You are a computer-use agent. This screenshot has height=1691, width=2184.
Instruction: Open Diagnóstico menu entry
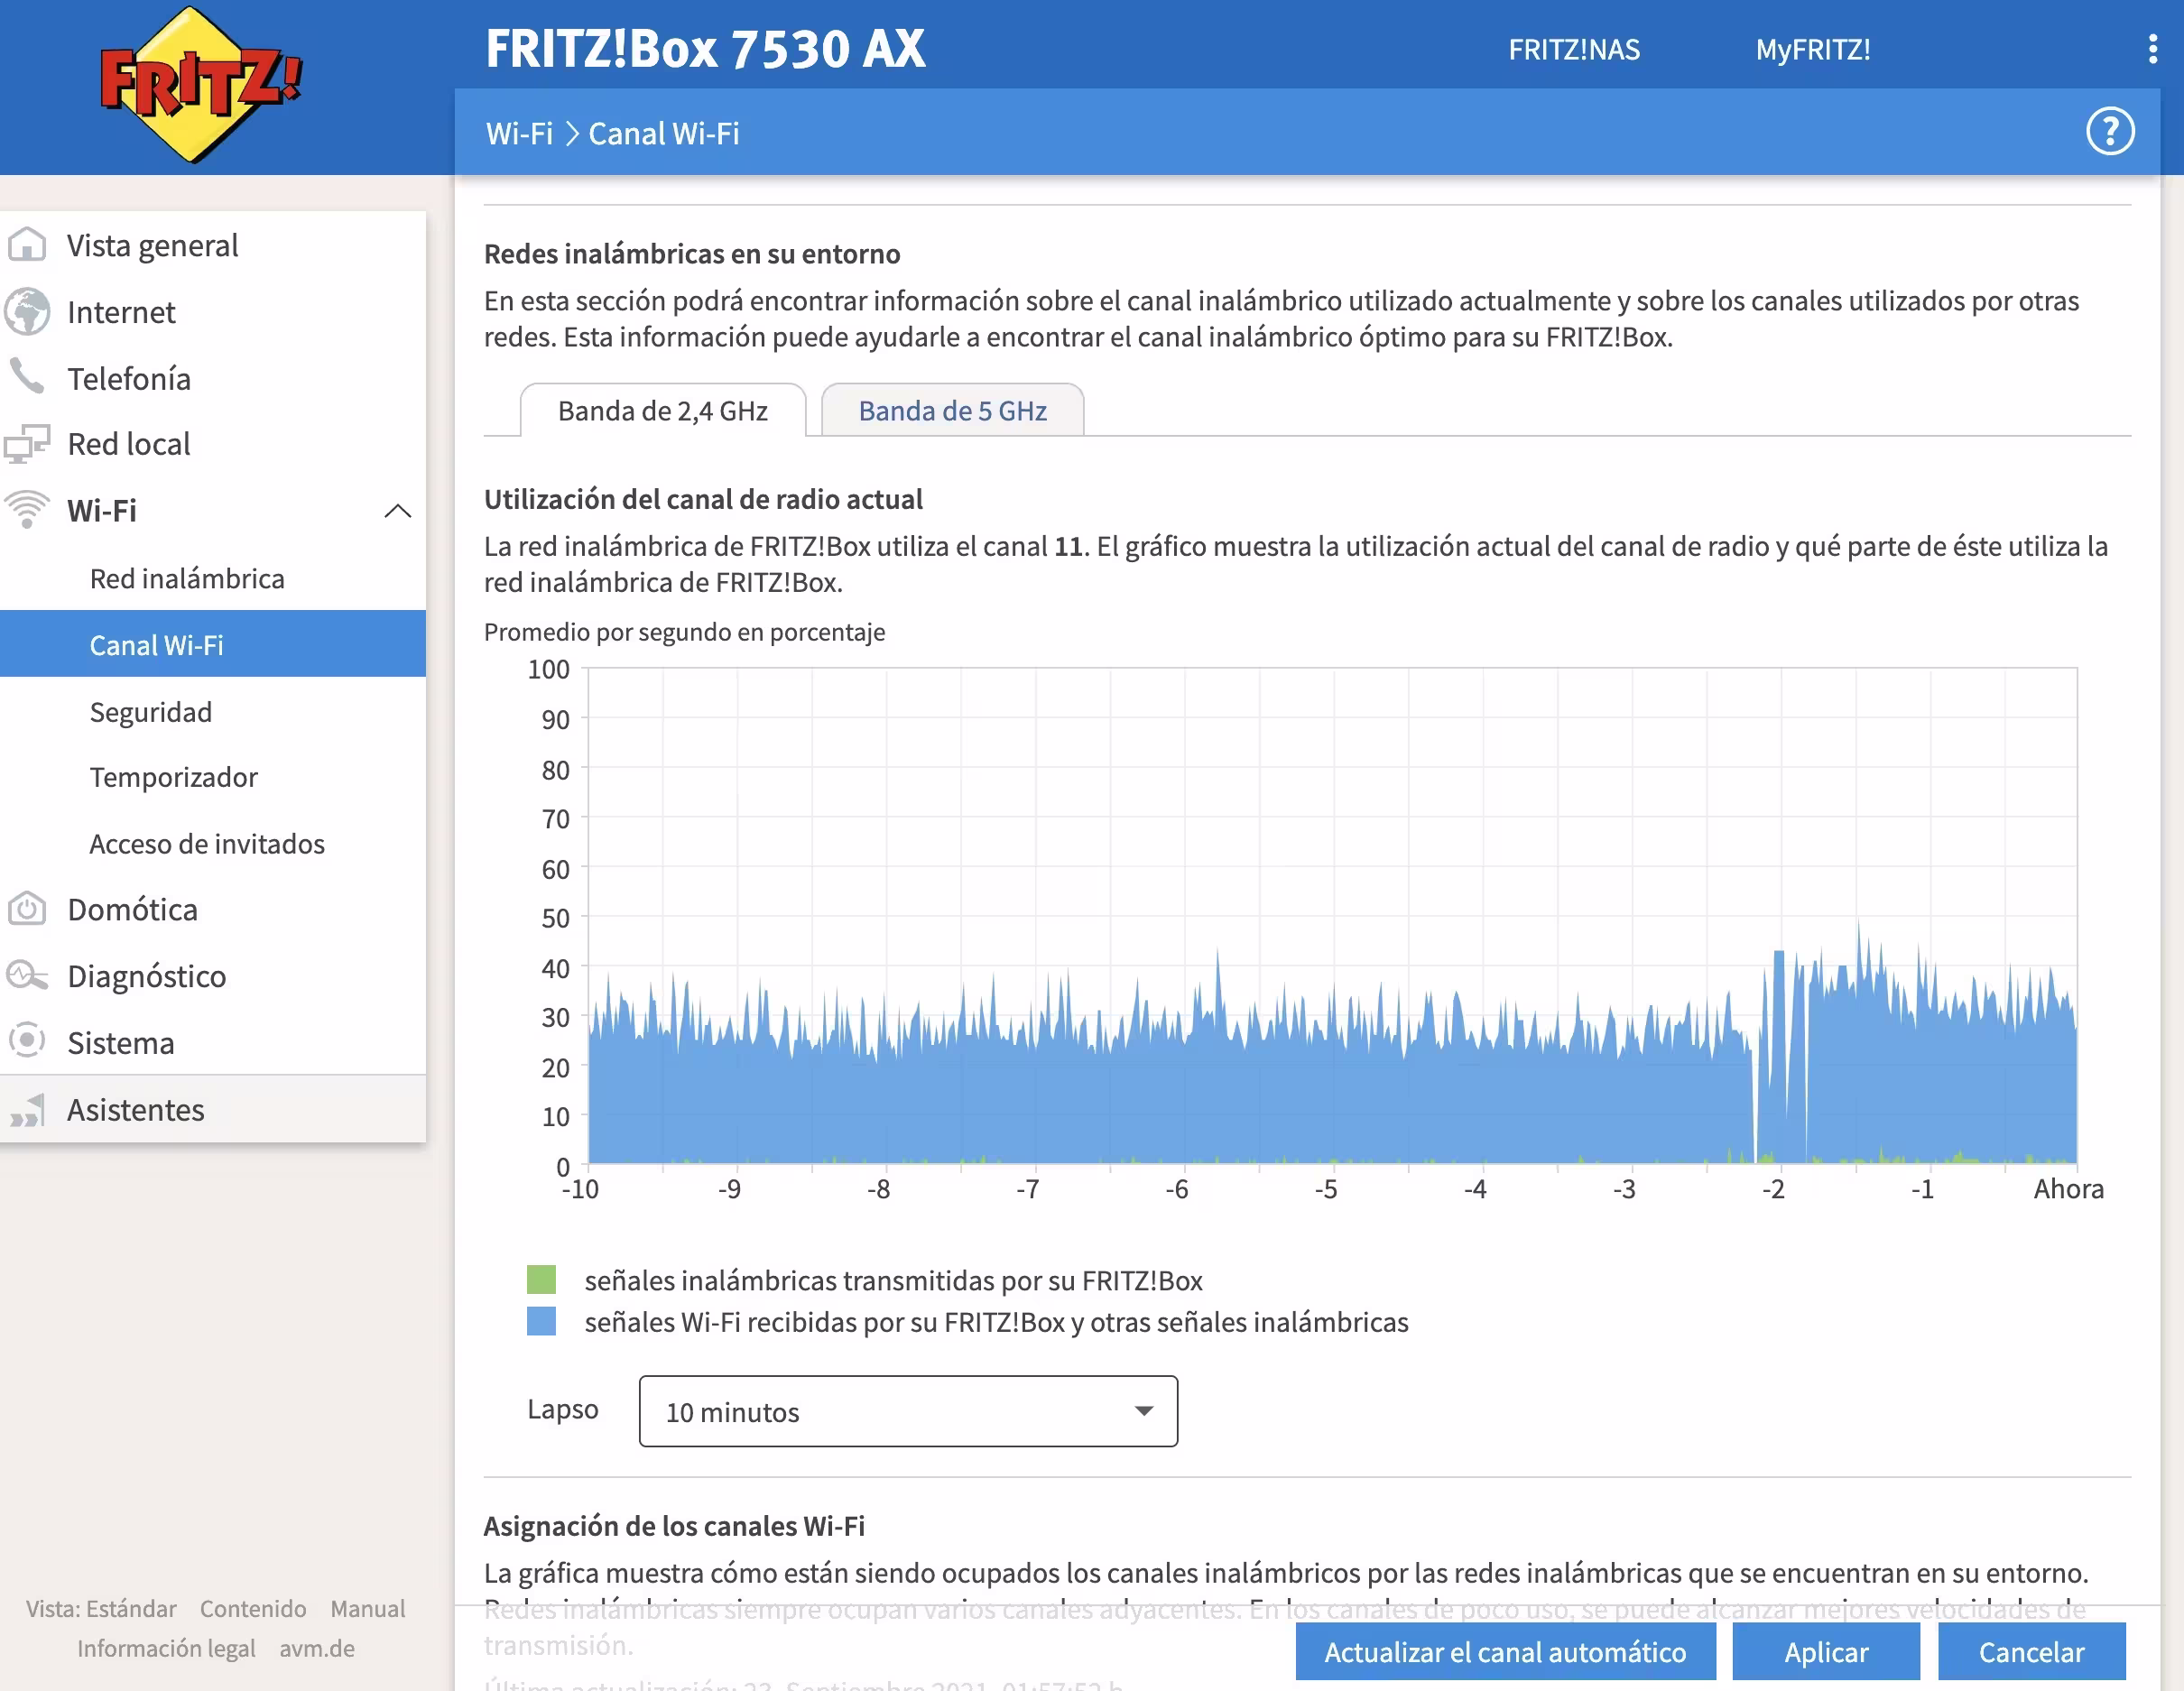(x=213, y=975)
